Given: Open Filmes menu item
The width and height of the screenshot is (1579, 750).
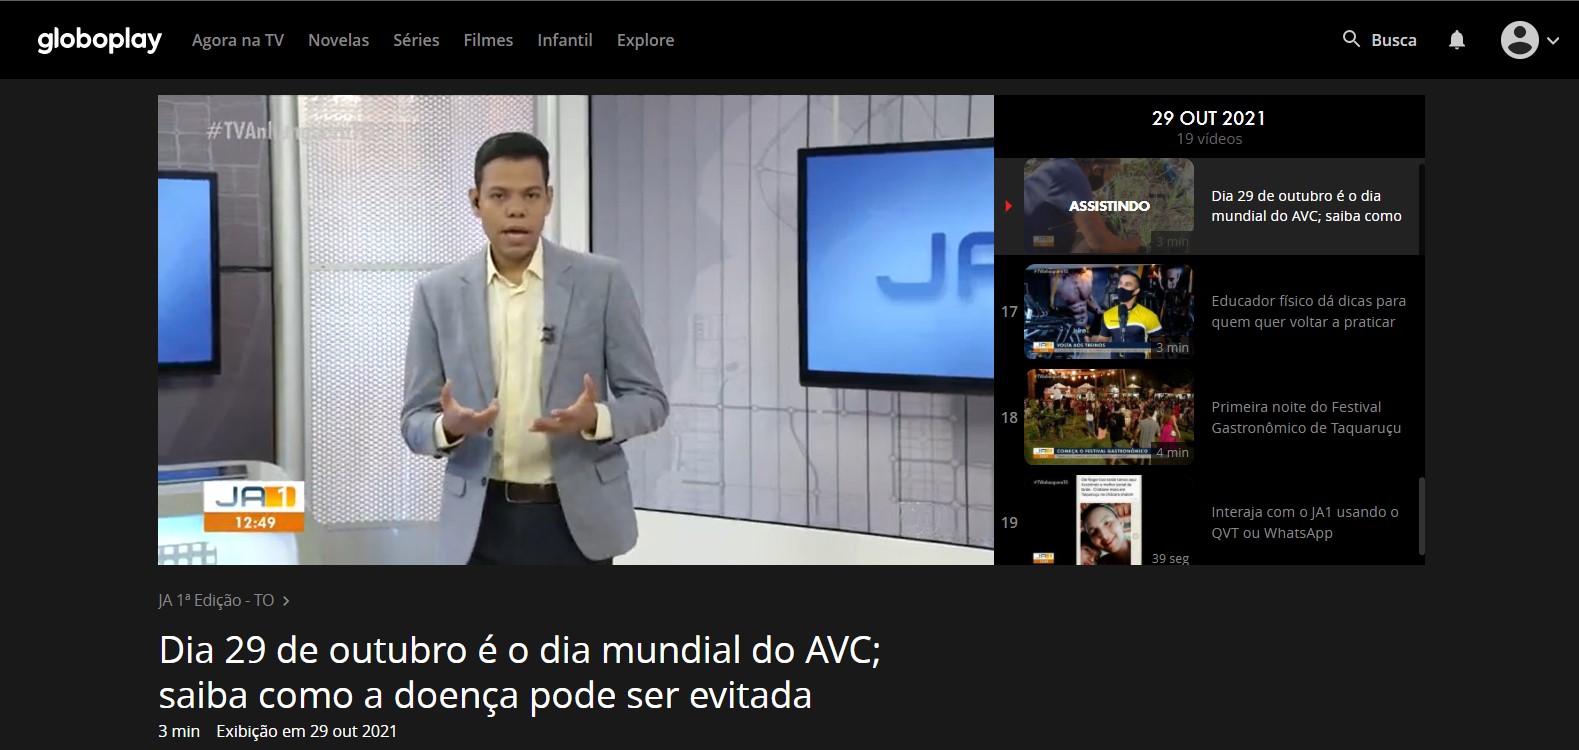Looking at the screenshot, I should coord(488,40).
